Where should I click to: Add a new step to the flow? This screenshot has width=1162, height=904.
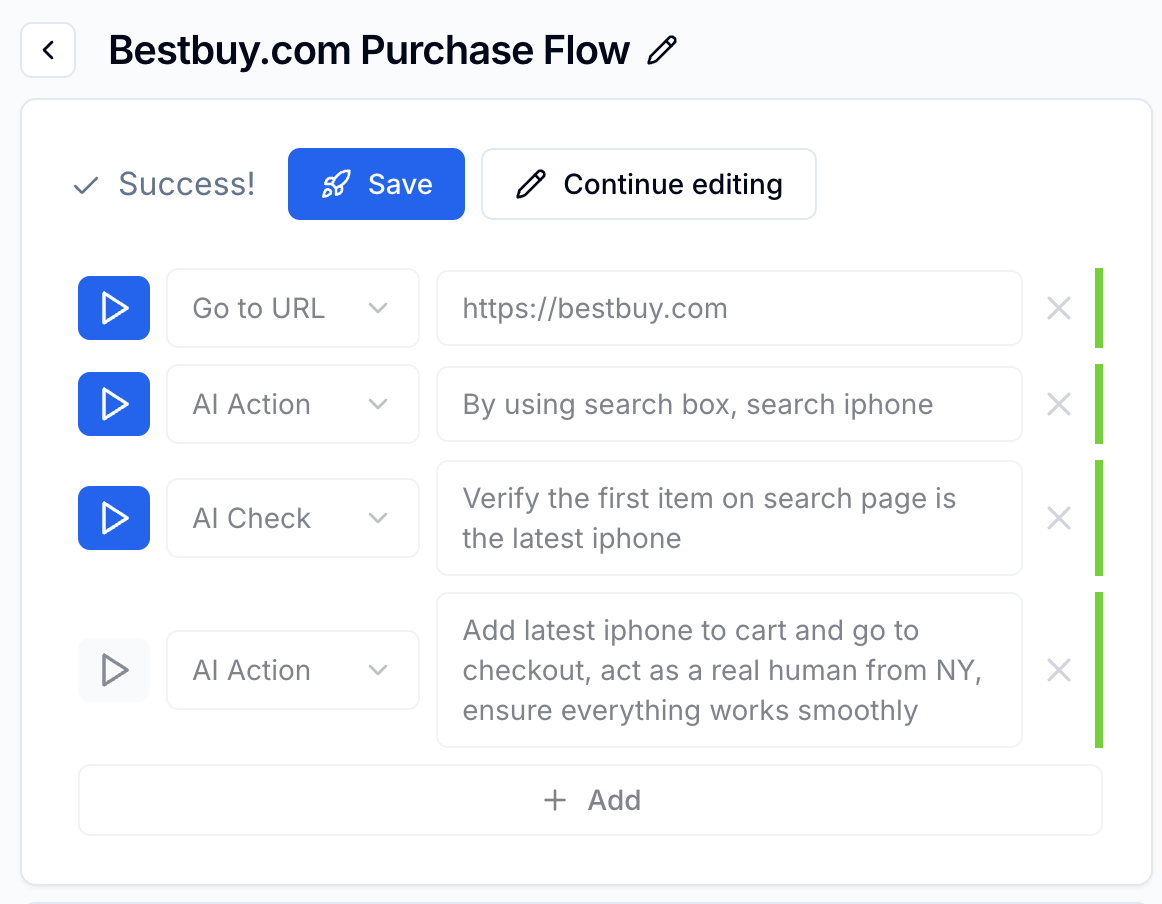tap(590, 800)
